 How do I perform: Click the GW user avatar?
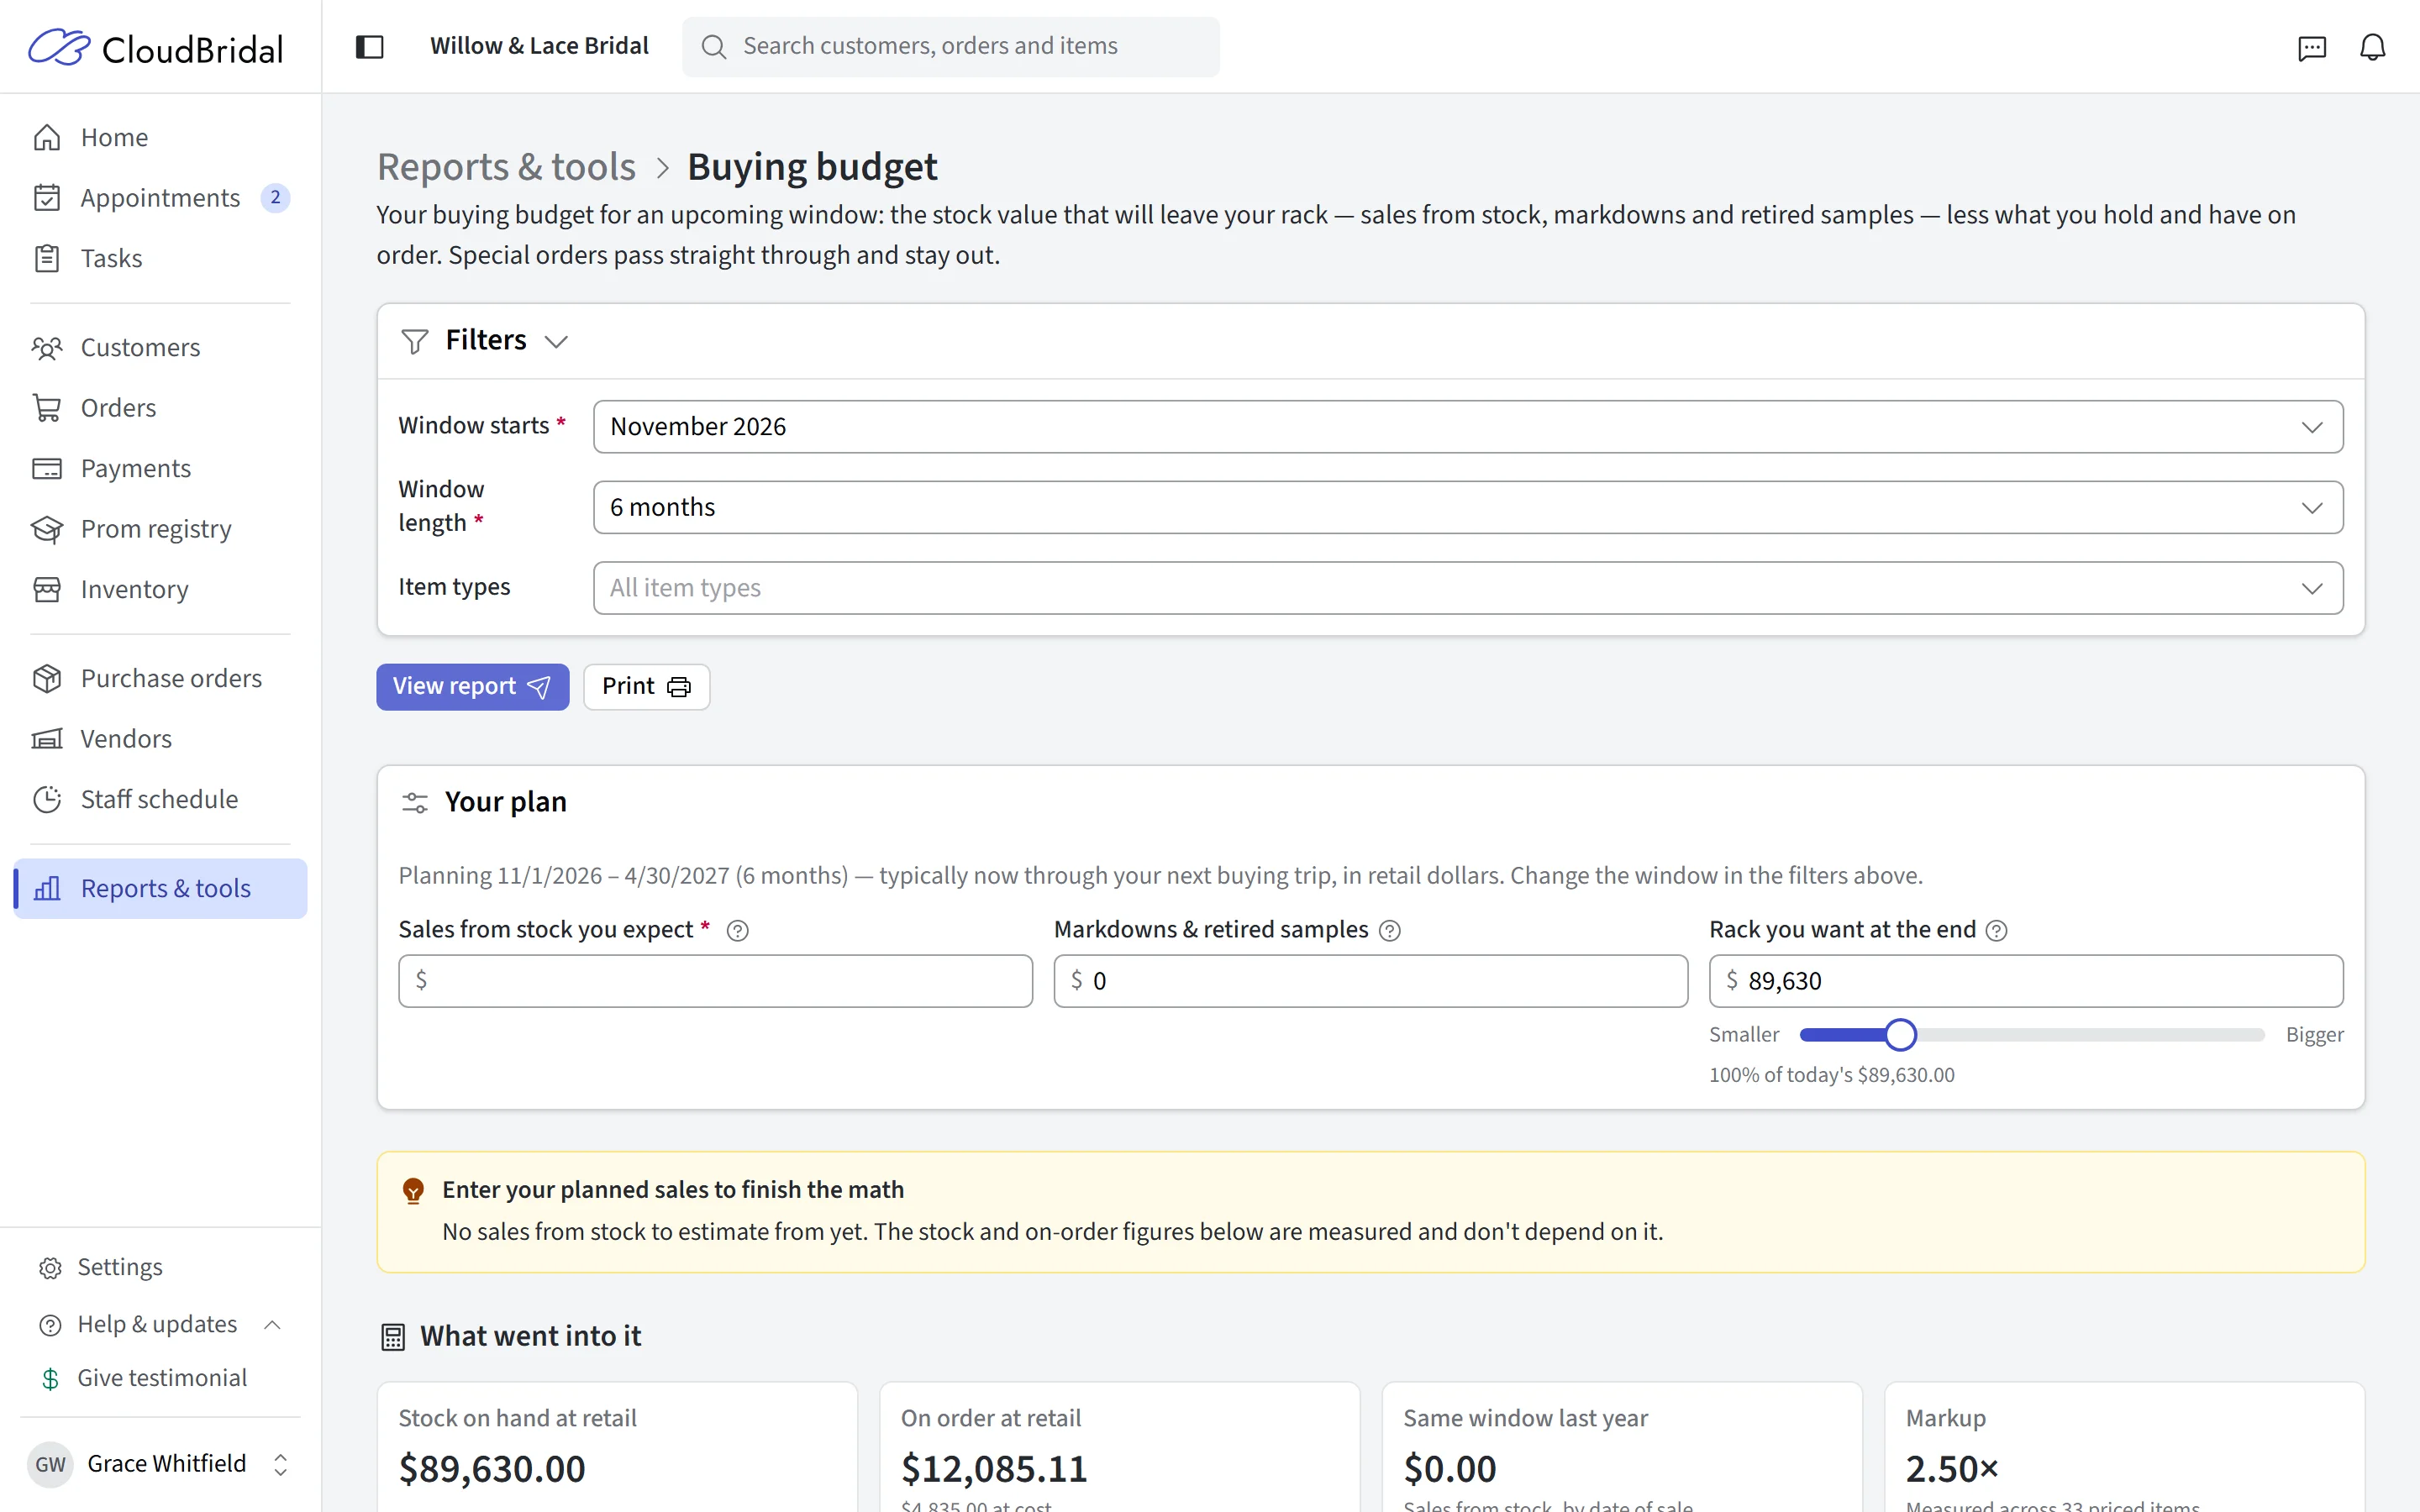click(50, 1464)
